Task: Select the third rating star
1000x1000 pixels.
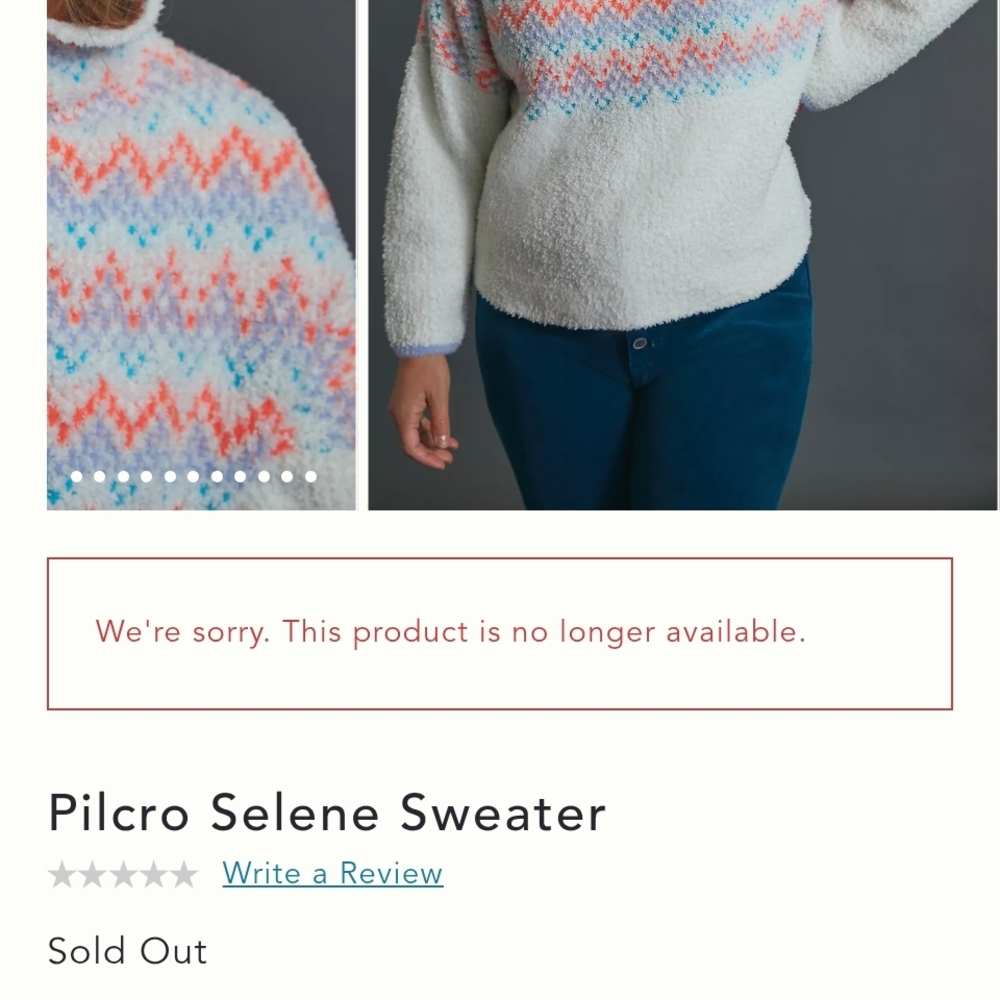Action: 124,873
